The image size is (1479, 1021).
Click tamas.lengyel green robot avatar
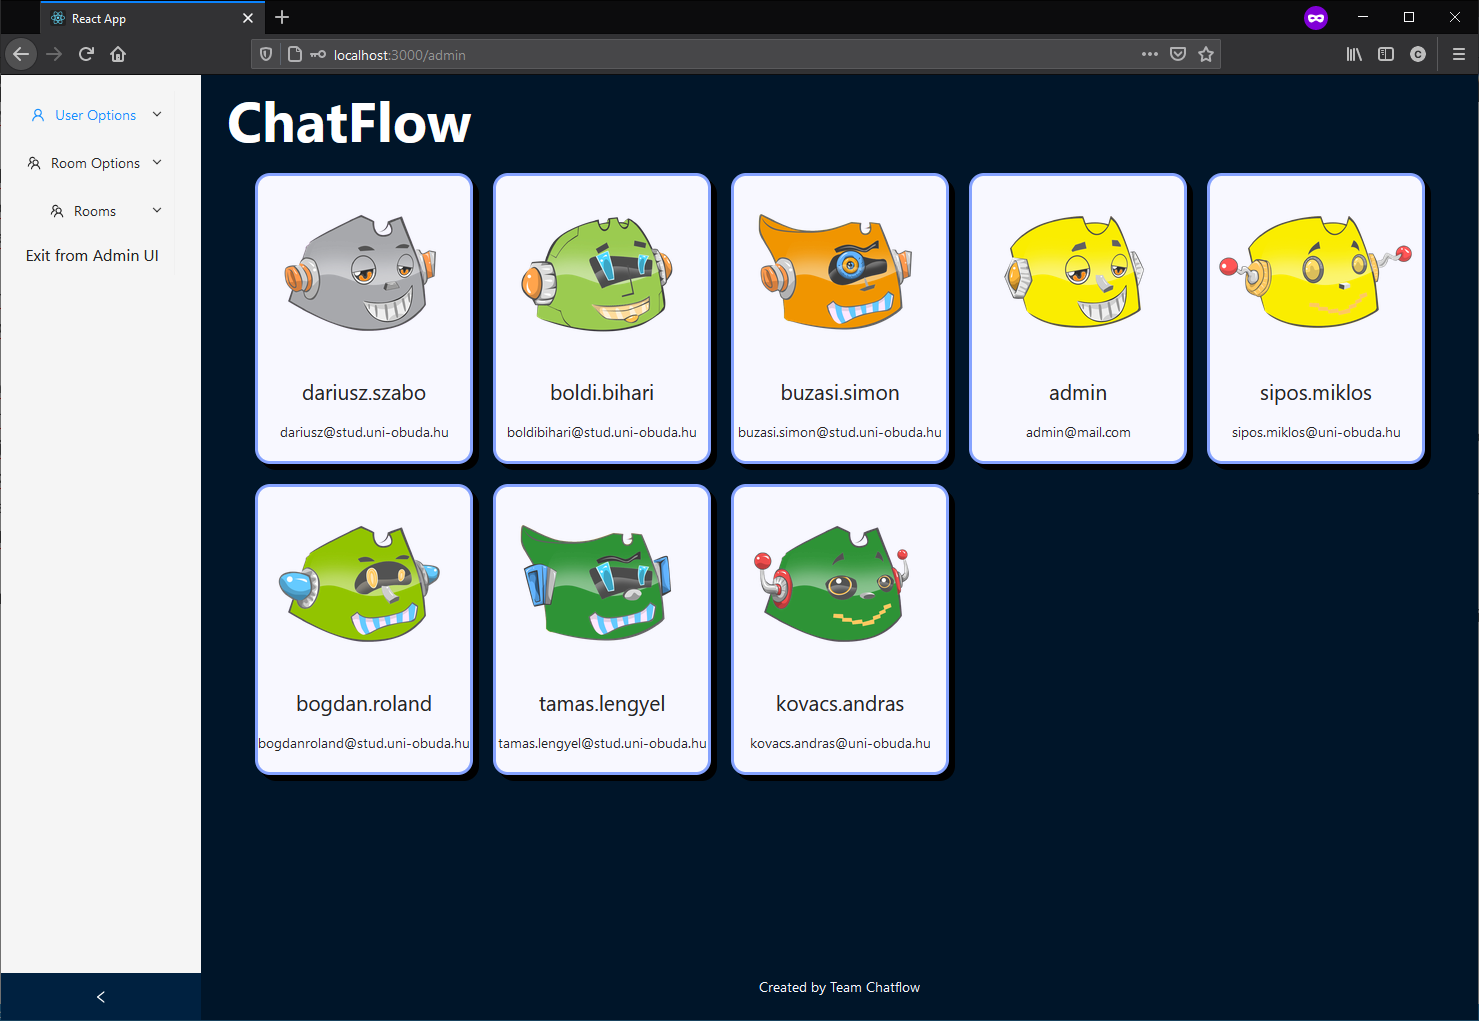pos(597,582)
